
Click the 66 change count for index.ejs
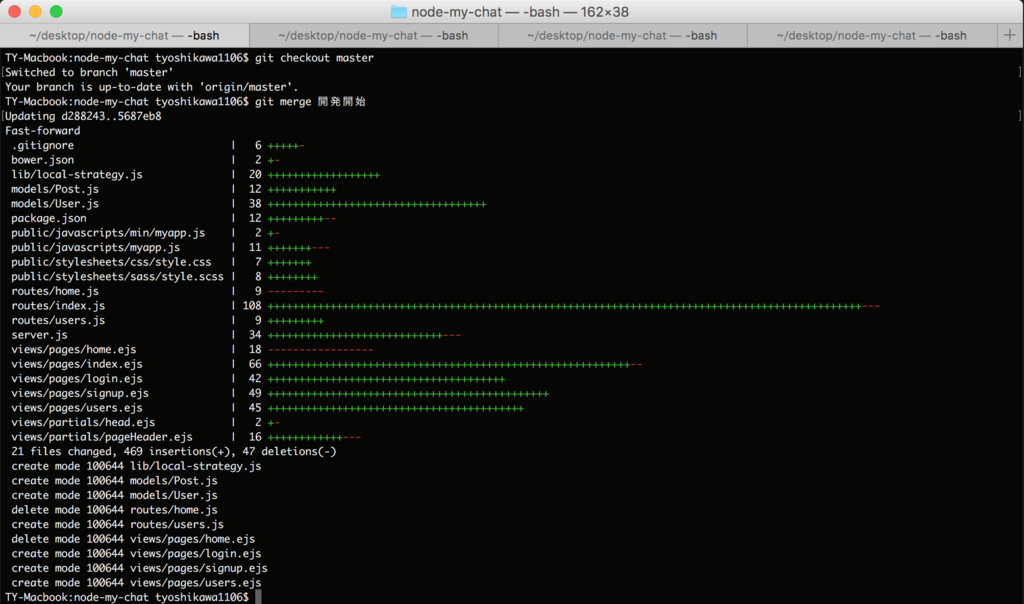pyautogui.click(x=255, y=364)
